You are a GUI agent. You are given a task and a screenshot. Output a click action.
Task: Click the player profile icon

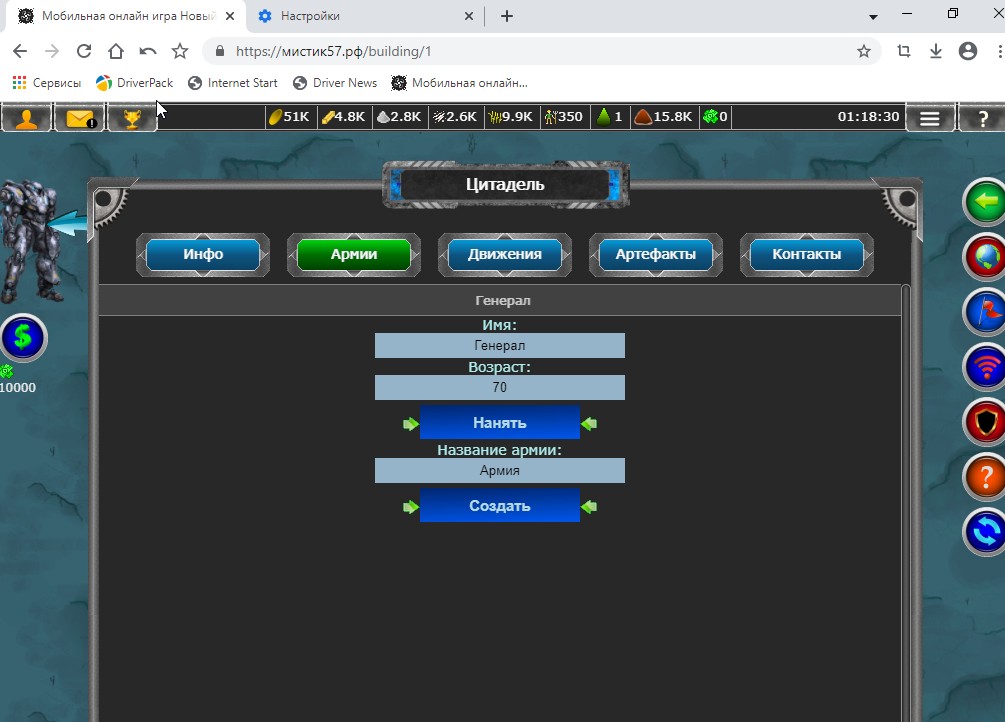(27, 118)
